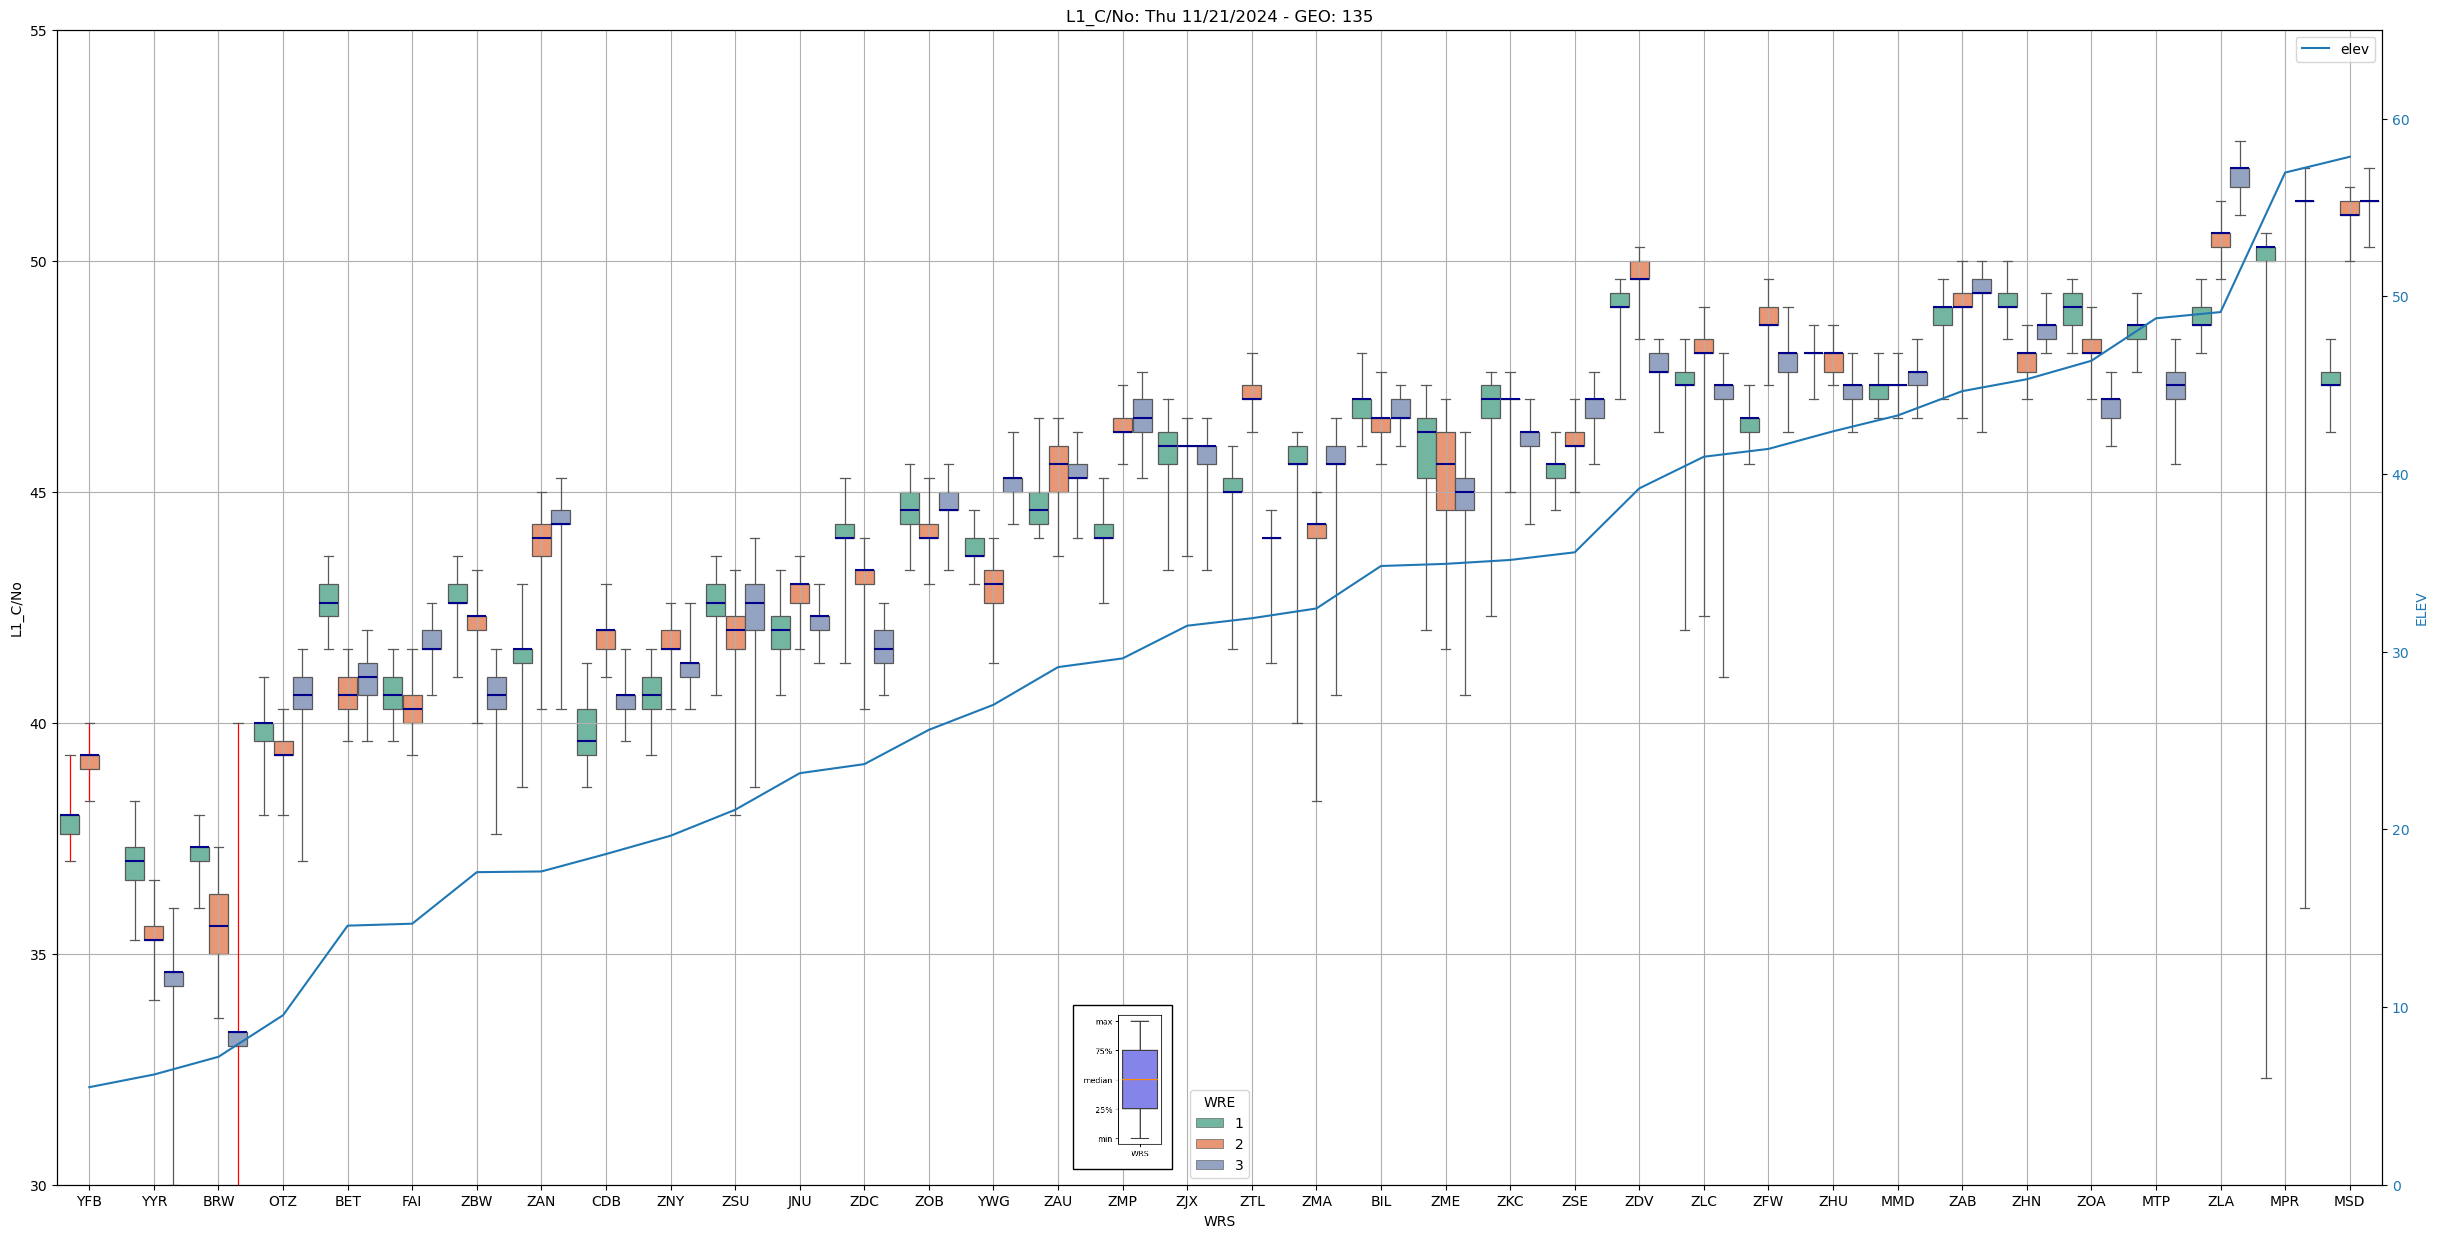Click the boxplot key inset diagram

coord(1122,1087)
